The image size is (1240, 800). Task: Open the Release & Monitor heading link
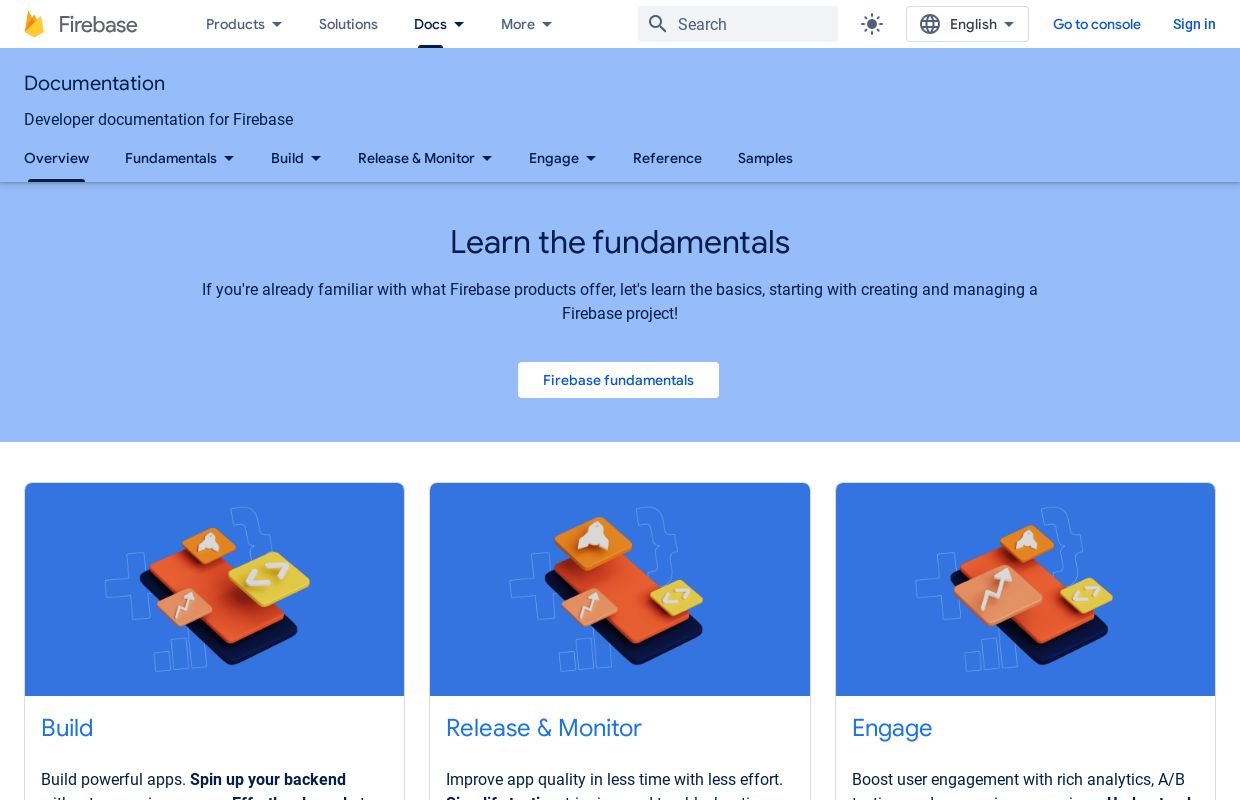[x=543, y=728]
